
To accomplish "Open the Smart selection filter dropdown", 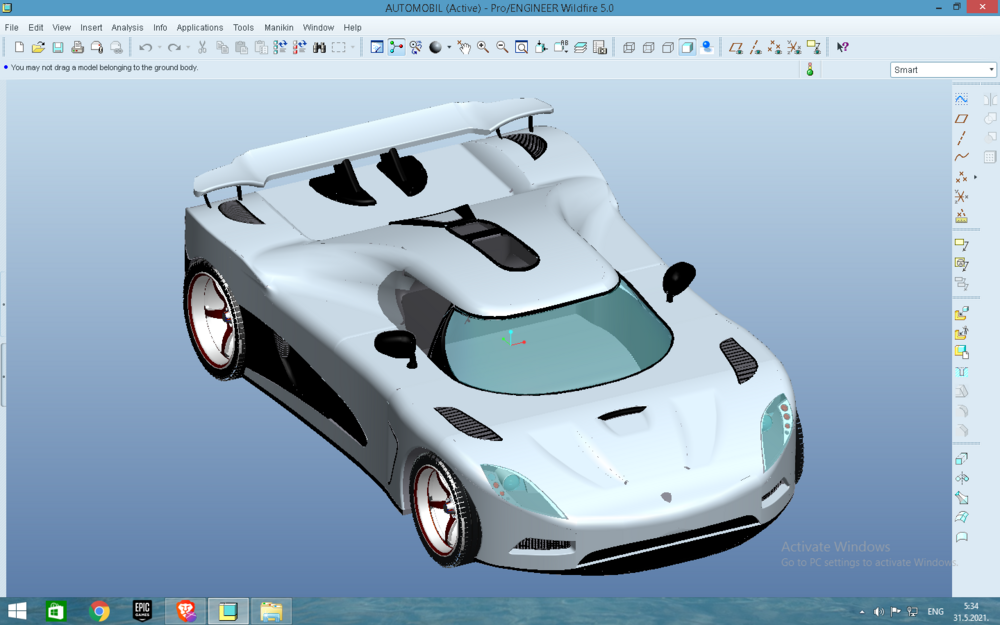I will click(943, 70).
